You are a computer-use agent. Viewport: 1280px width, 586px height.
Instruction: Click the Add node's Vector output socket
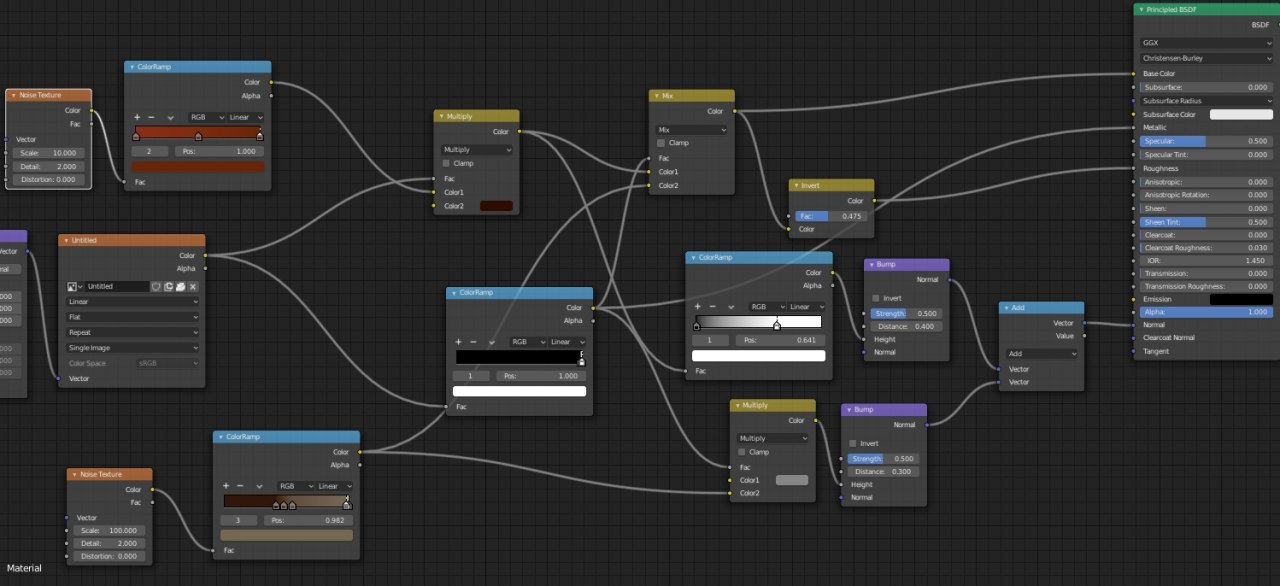pyautogui.click(x=1085, y=323)
